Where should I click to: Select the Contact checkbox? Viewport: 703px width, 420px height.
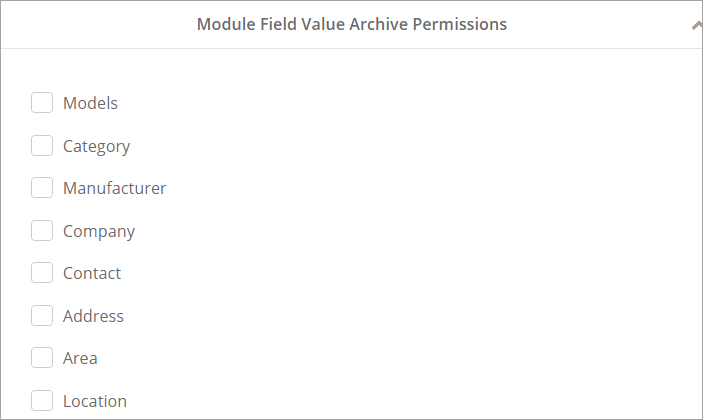[x=42, y=273]
